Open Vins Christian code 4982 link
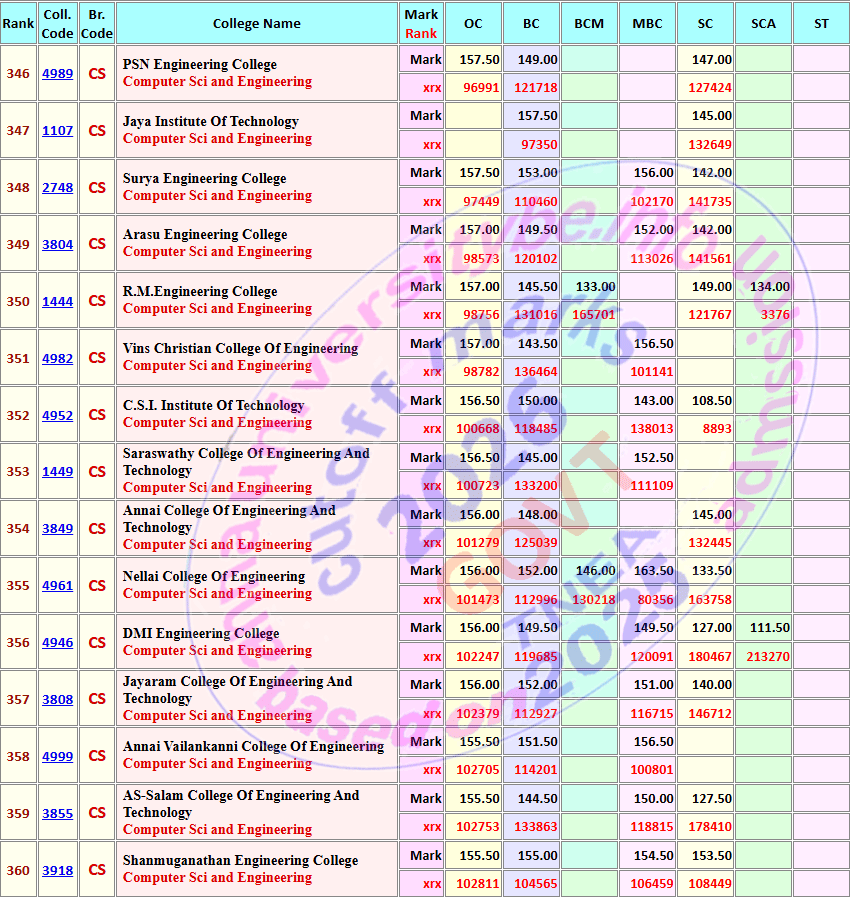851x897 pixels. pos(57,359)
